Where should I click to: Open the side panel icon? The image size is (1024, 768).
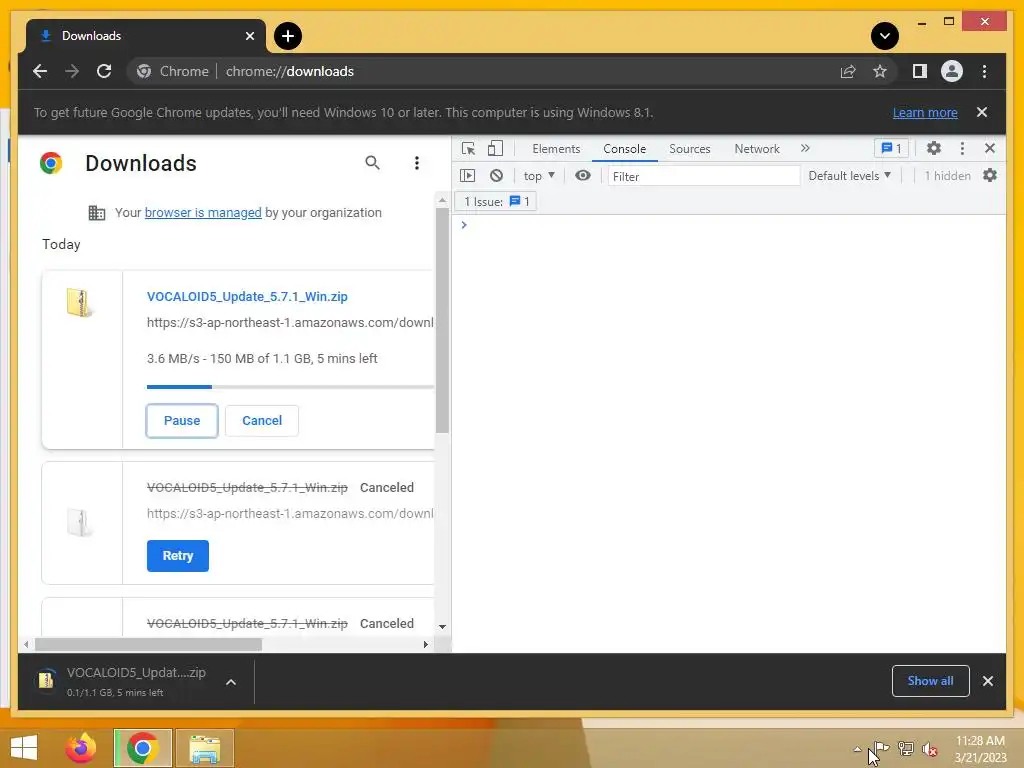tap(920, 71)
